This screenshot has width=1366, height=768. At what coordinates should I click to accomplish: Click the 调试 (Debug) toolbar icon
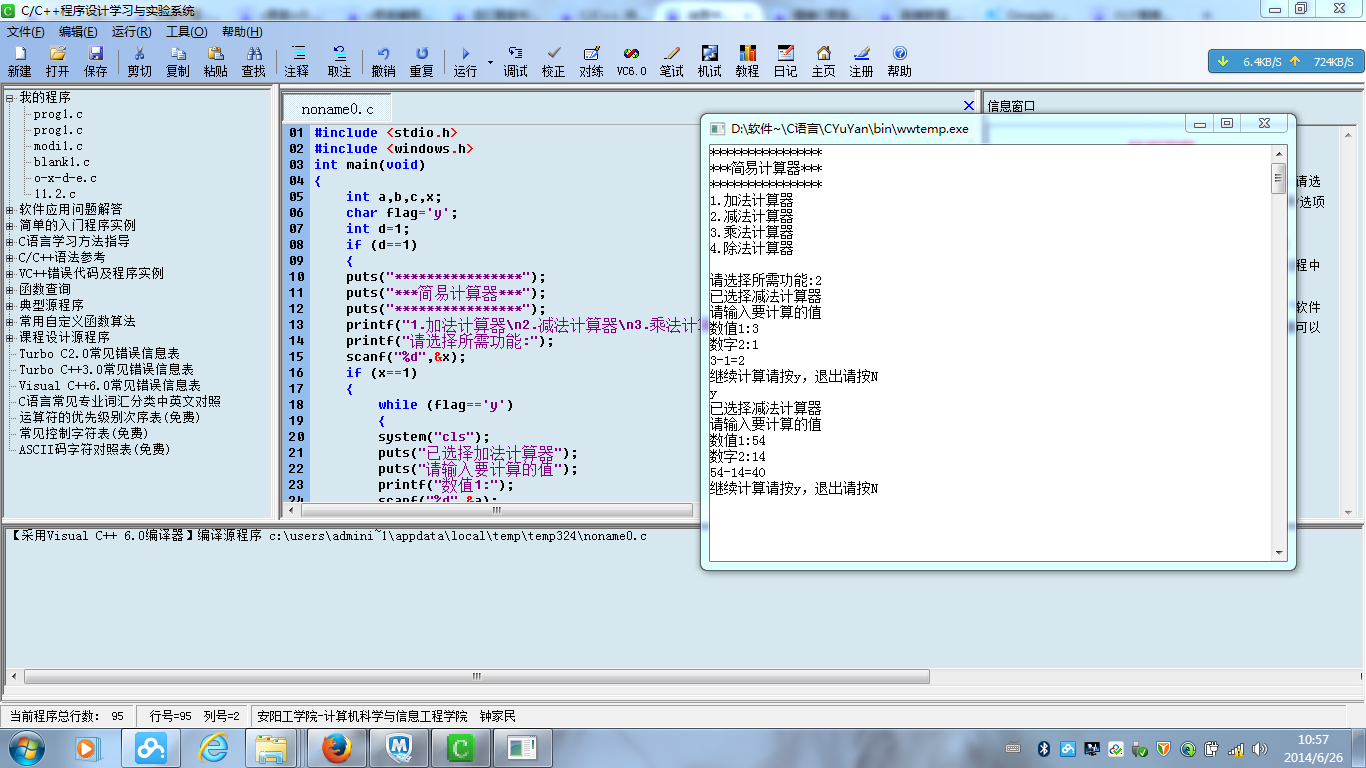[515, 61]
